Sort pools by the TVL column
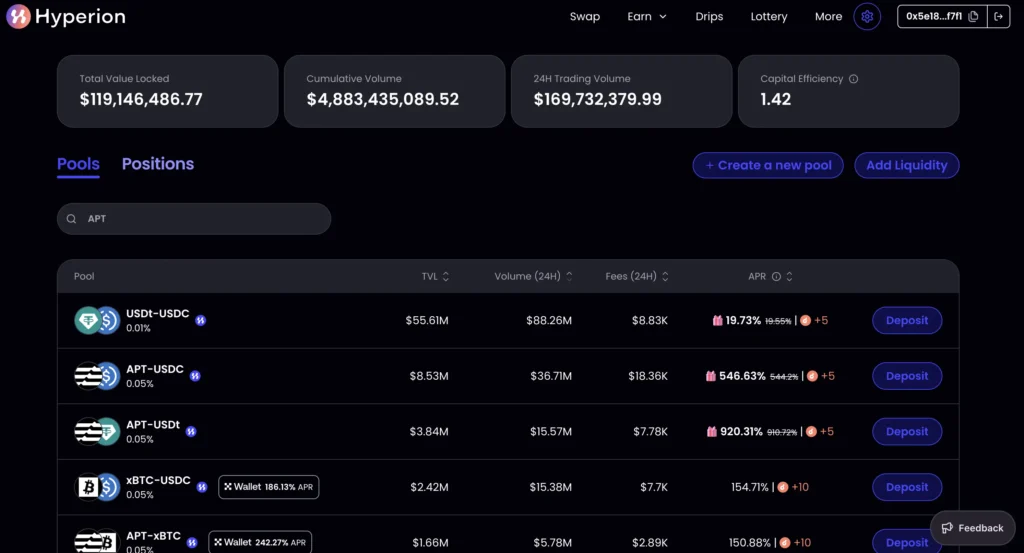Image resolution: width=1024 pixels, height=553 pixels. 446,276
